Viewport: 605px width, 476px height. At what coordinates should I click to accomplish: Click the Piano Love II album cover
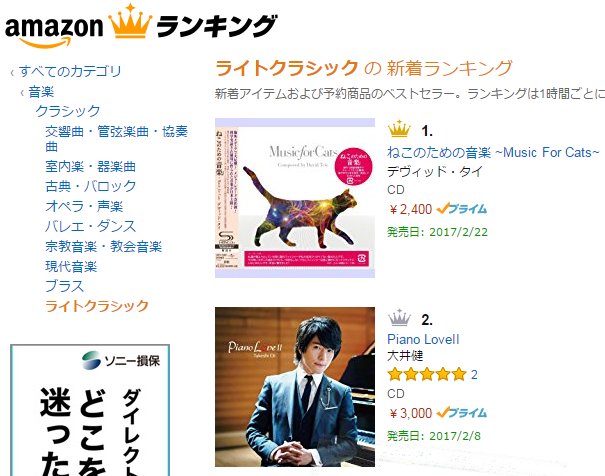pos(295,387)
